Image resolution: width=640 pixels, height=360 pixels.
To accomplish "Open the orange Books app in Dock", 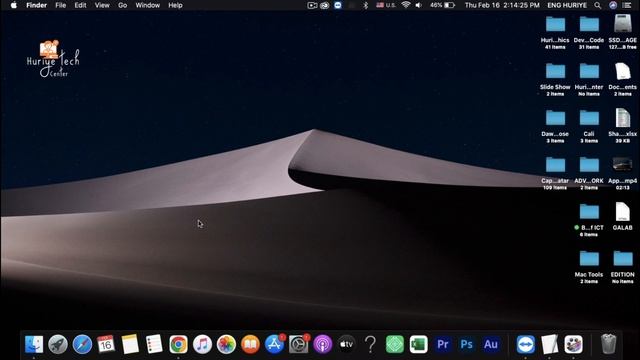I will pos(250,344).
